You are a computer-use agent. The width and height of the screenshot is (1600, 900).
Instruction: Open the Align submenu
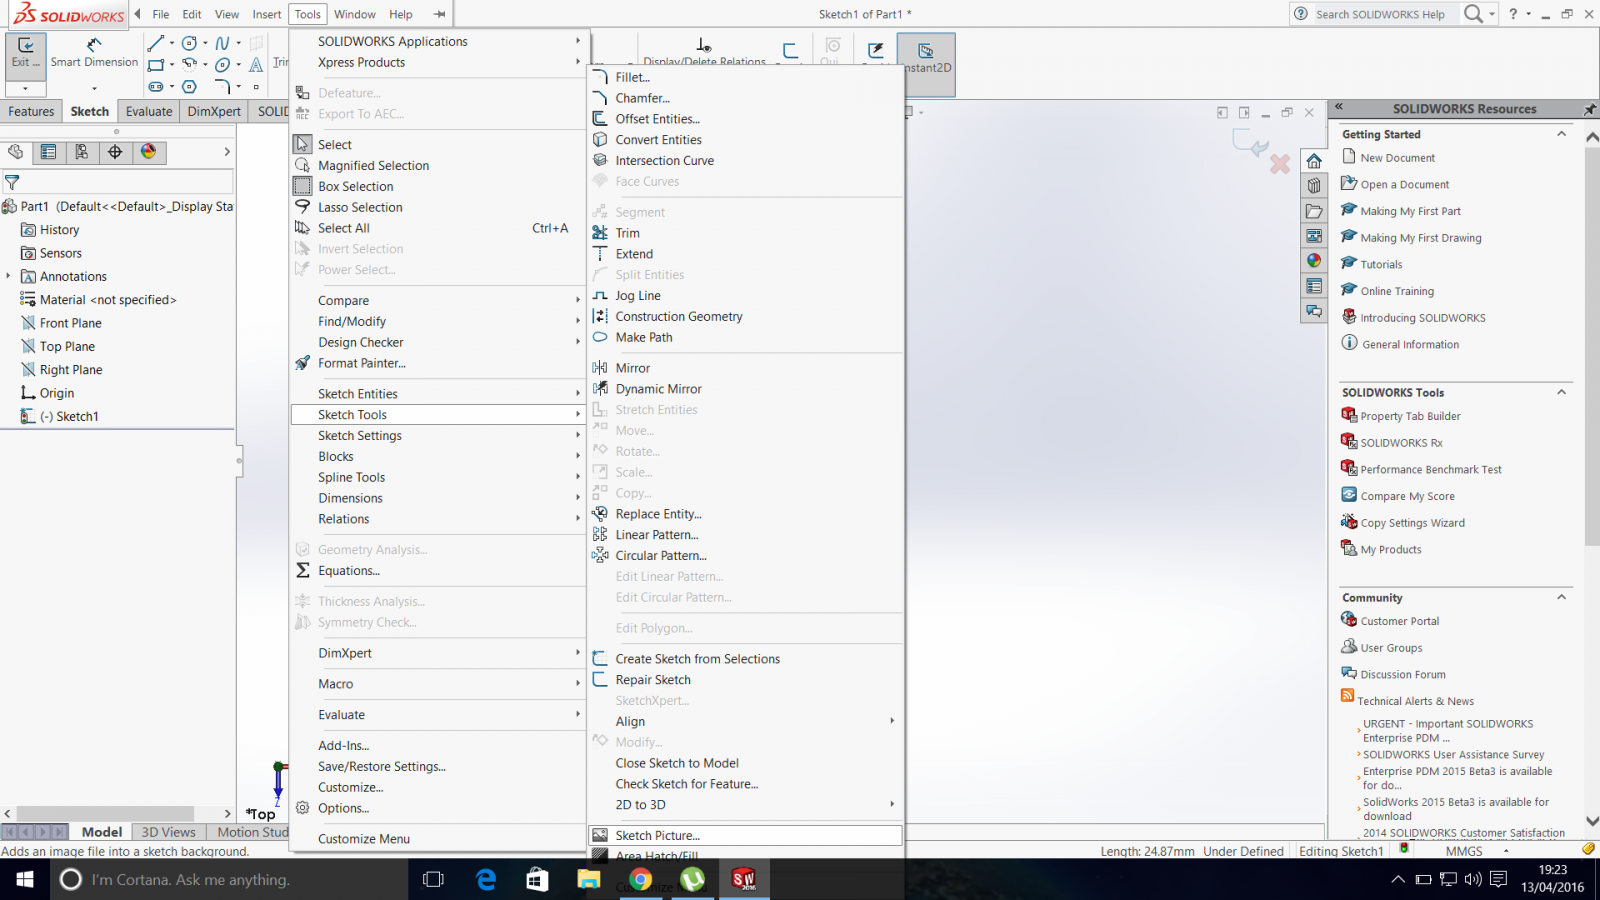747,722
